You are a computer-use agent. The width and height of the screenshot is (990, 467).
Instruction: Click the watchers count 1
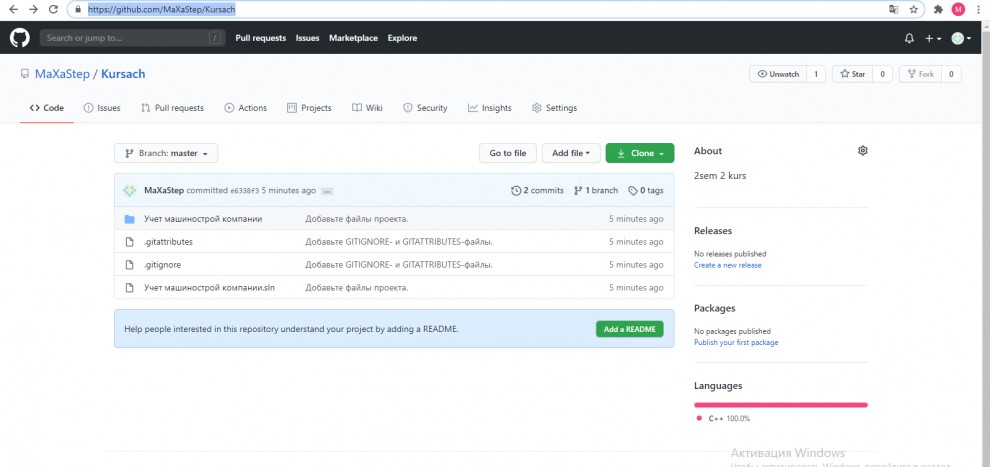tap(816, 74)
